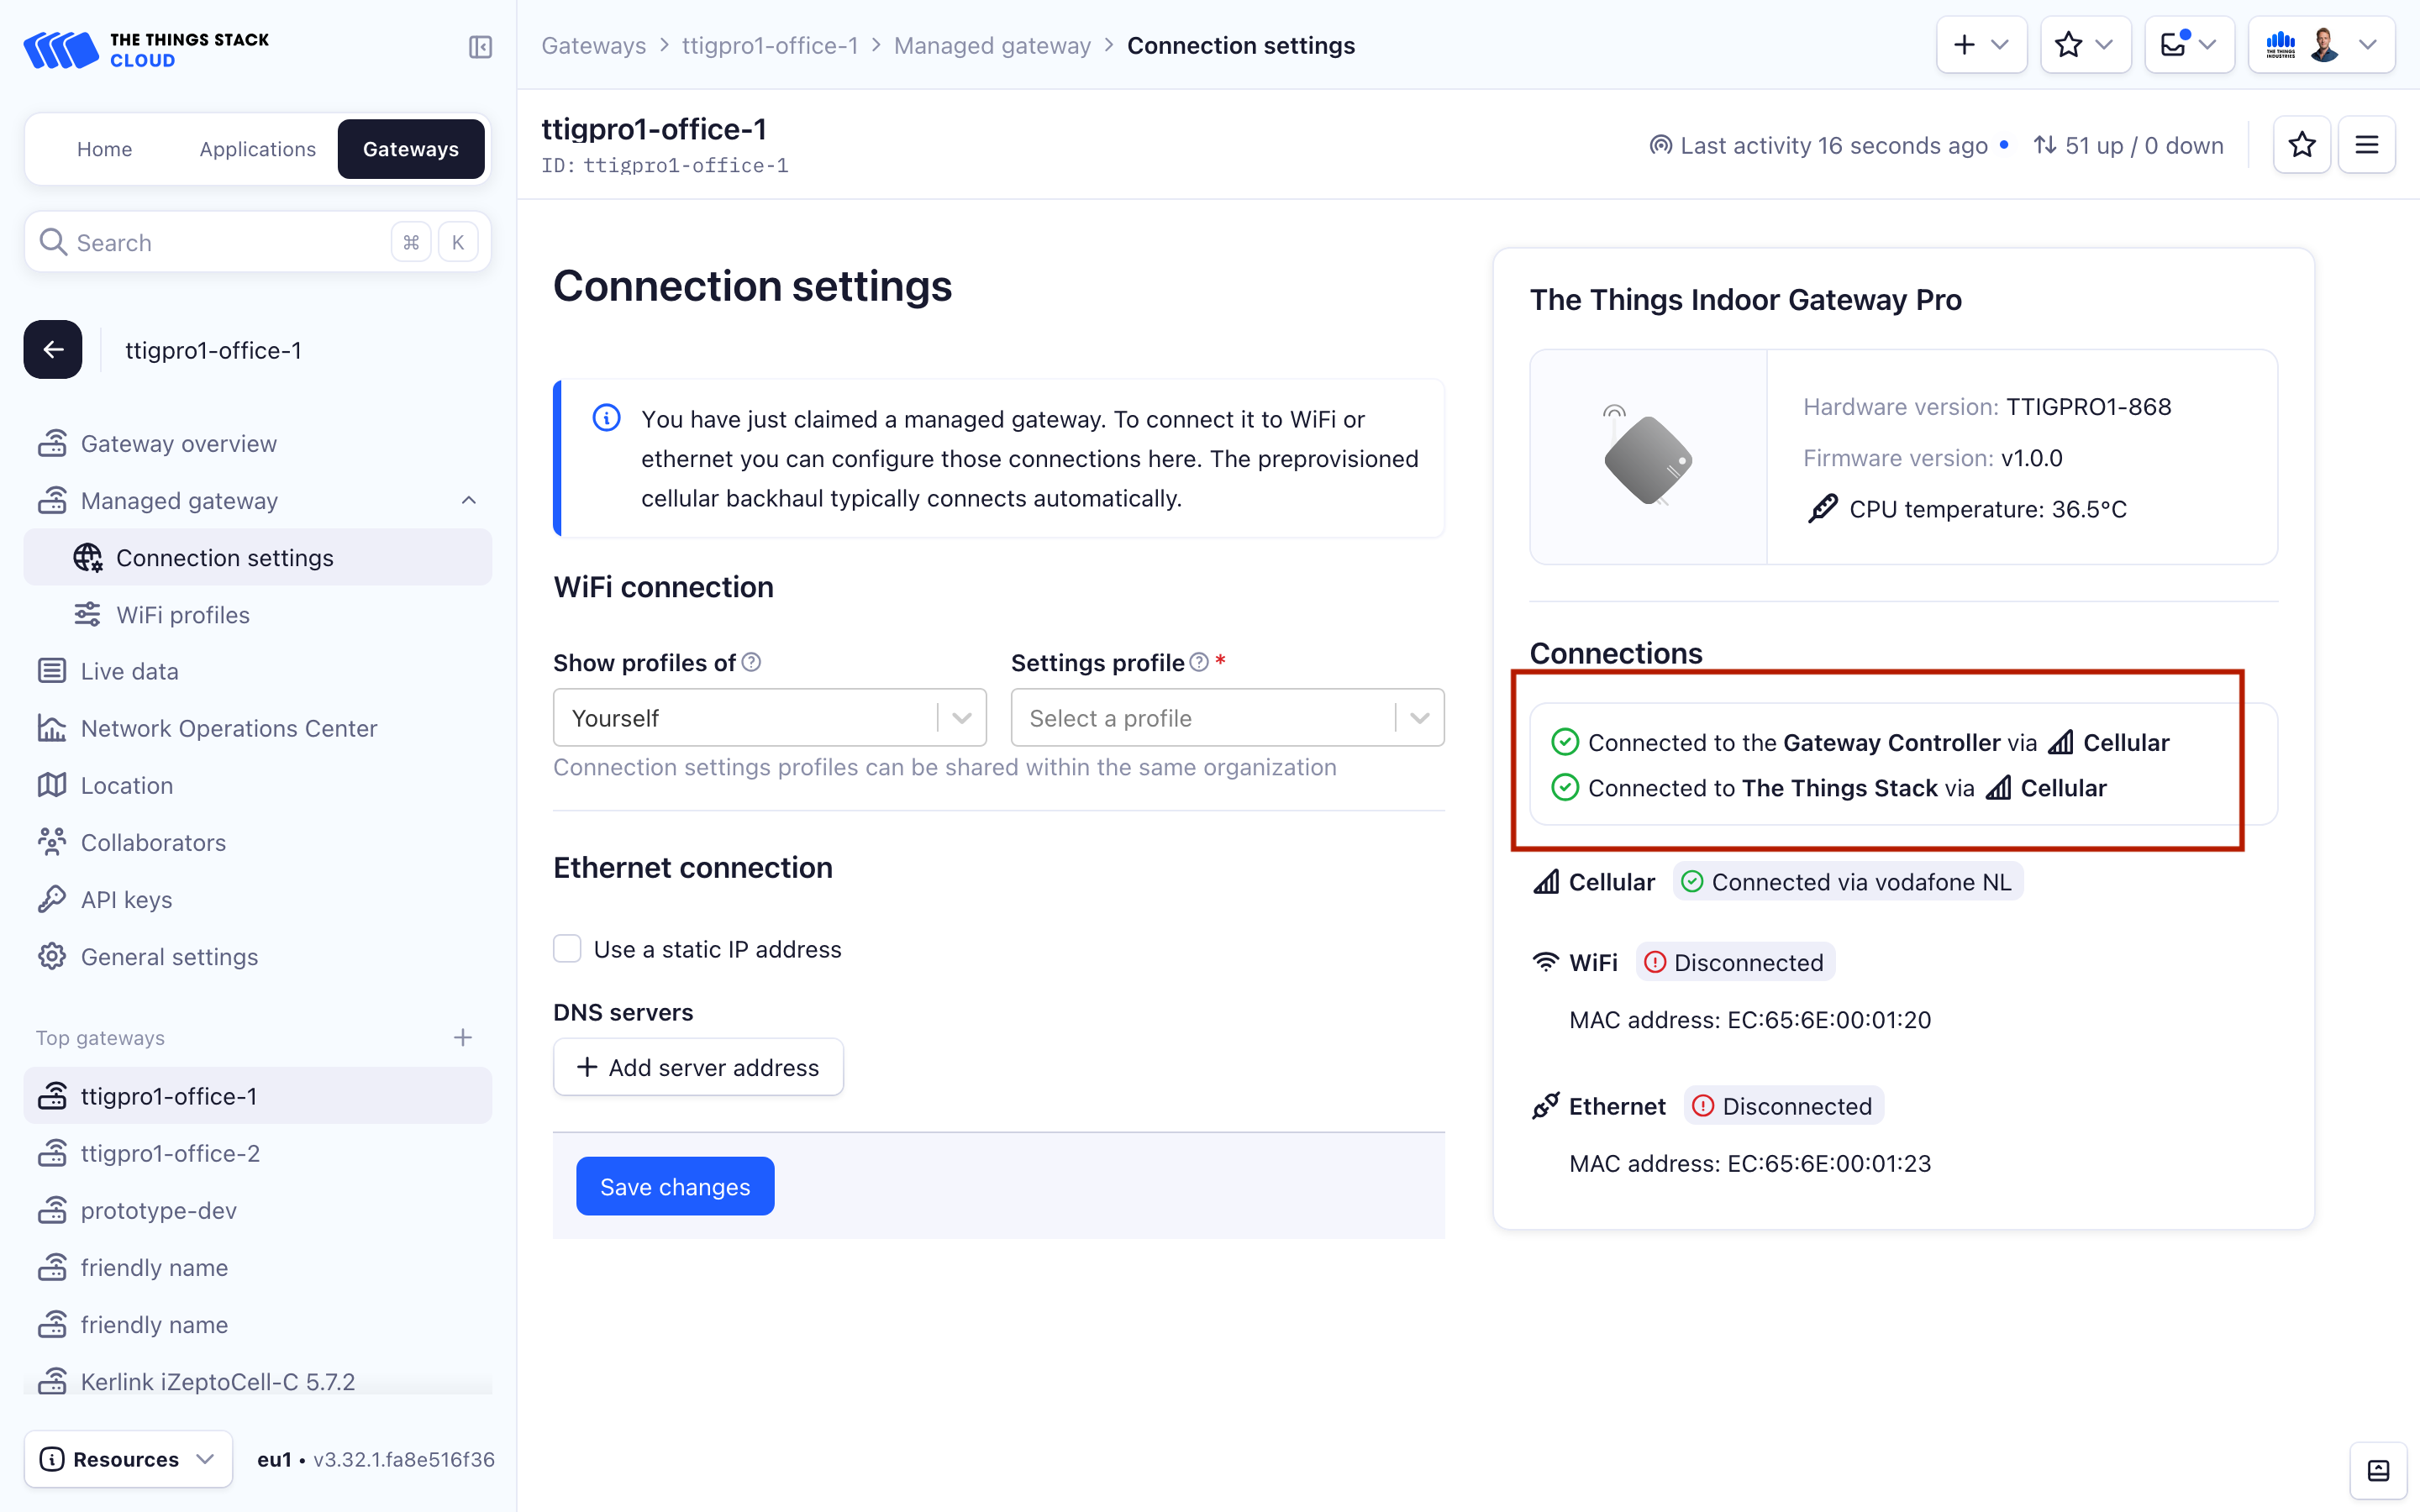Collapse the sidebar with the panel icon
Image resolution: width=2420 pixels, height=1512 pixels.
click(x=480, y=47)
